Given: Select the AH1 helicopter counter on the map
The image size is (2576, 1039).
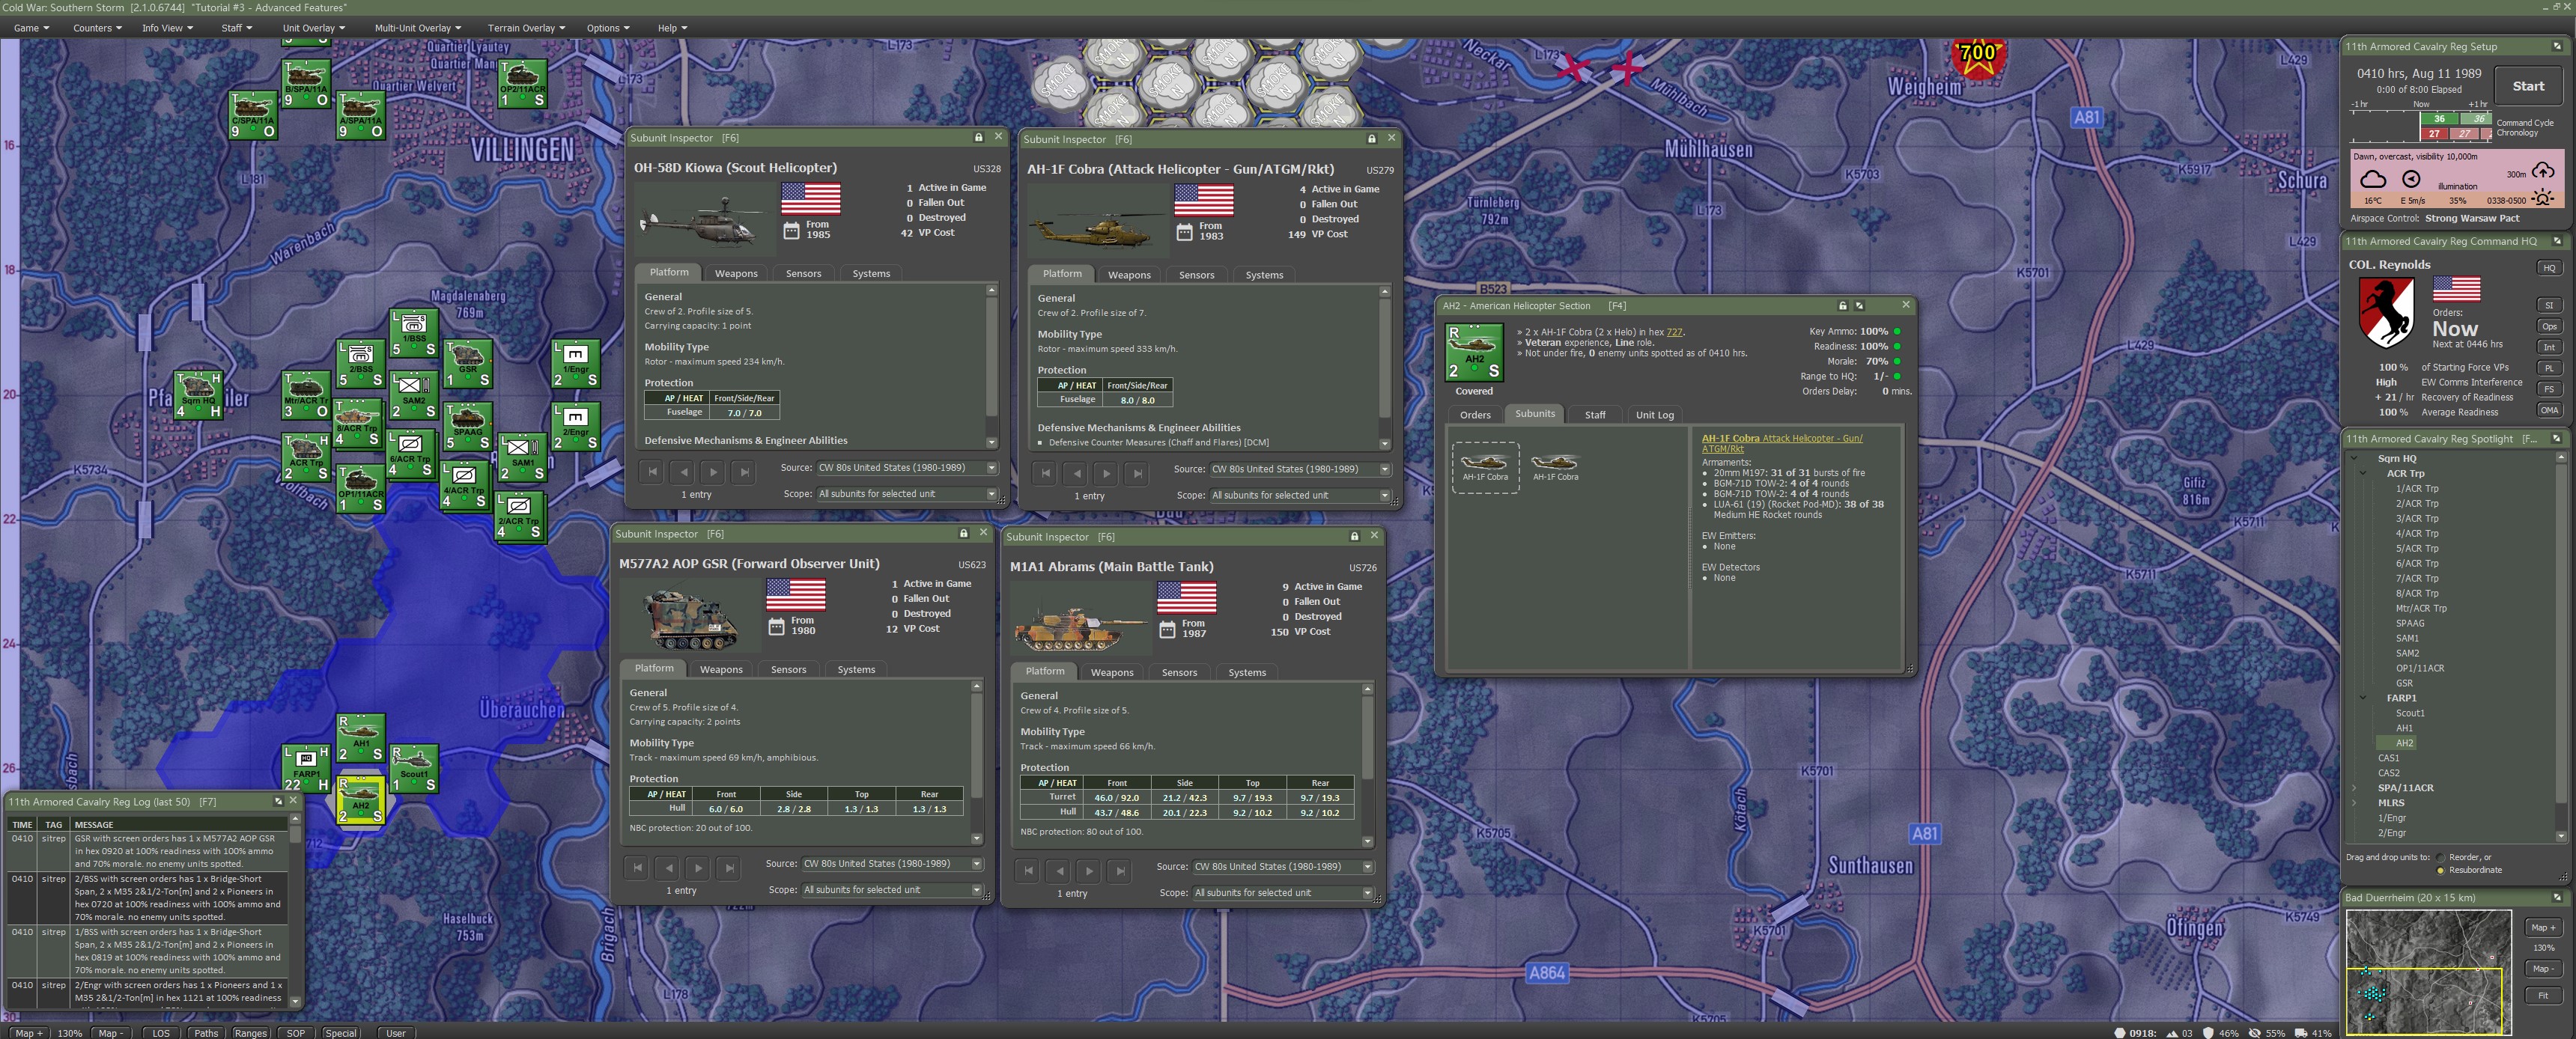Looking at the screenshot, I should coord(361,738).
